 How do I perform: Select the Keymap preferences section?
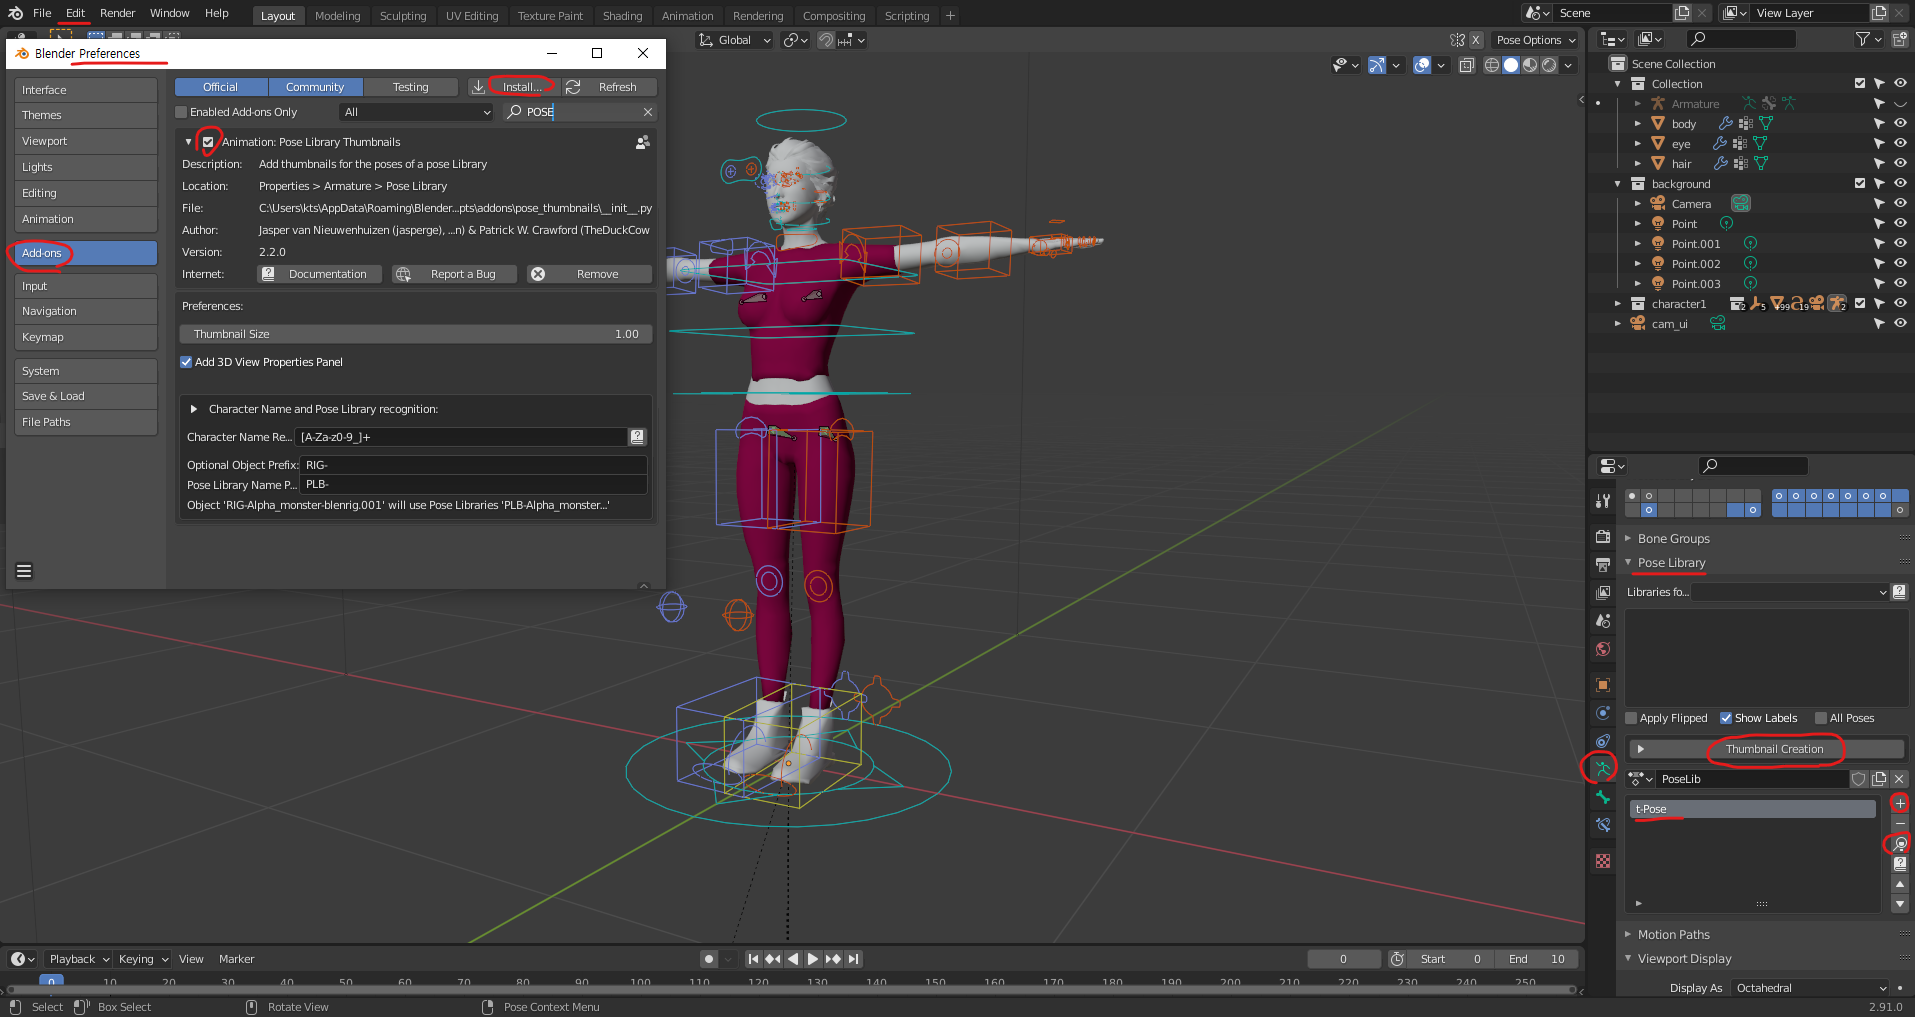[86, 337]
